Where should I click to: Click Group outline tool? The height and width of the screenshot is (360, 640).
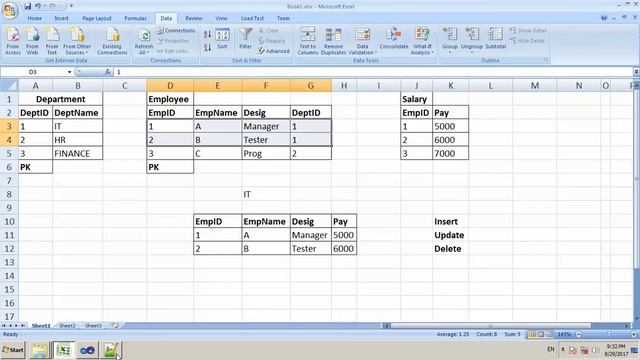[x=450, y=40]
